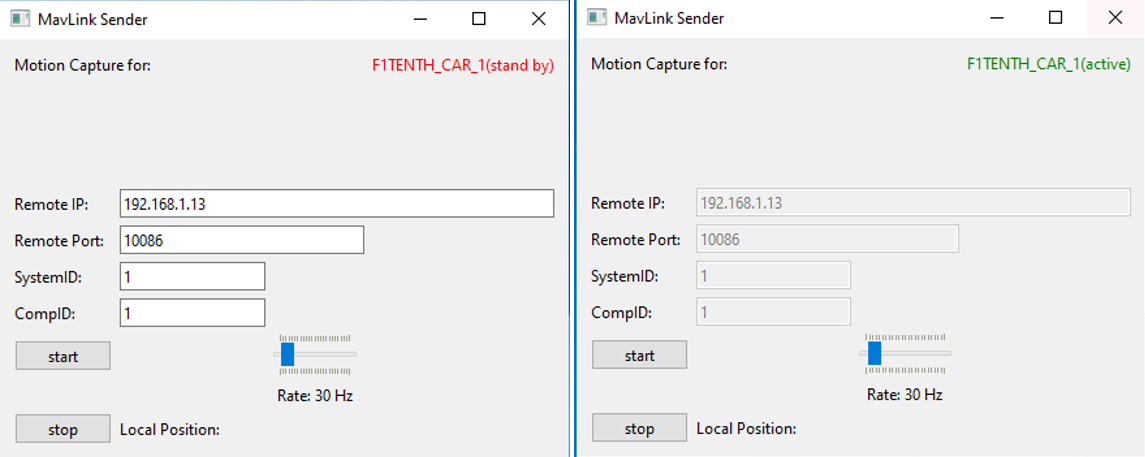Click the rate slider handle in left window
This screenshot has width=1145, height=457.
pos(288,354)
